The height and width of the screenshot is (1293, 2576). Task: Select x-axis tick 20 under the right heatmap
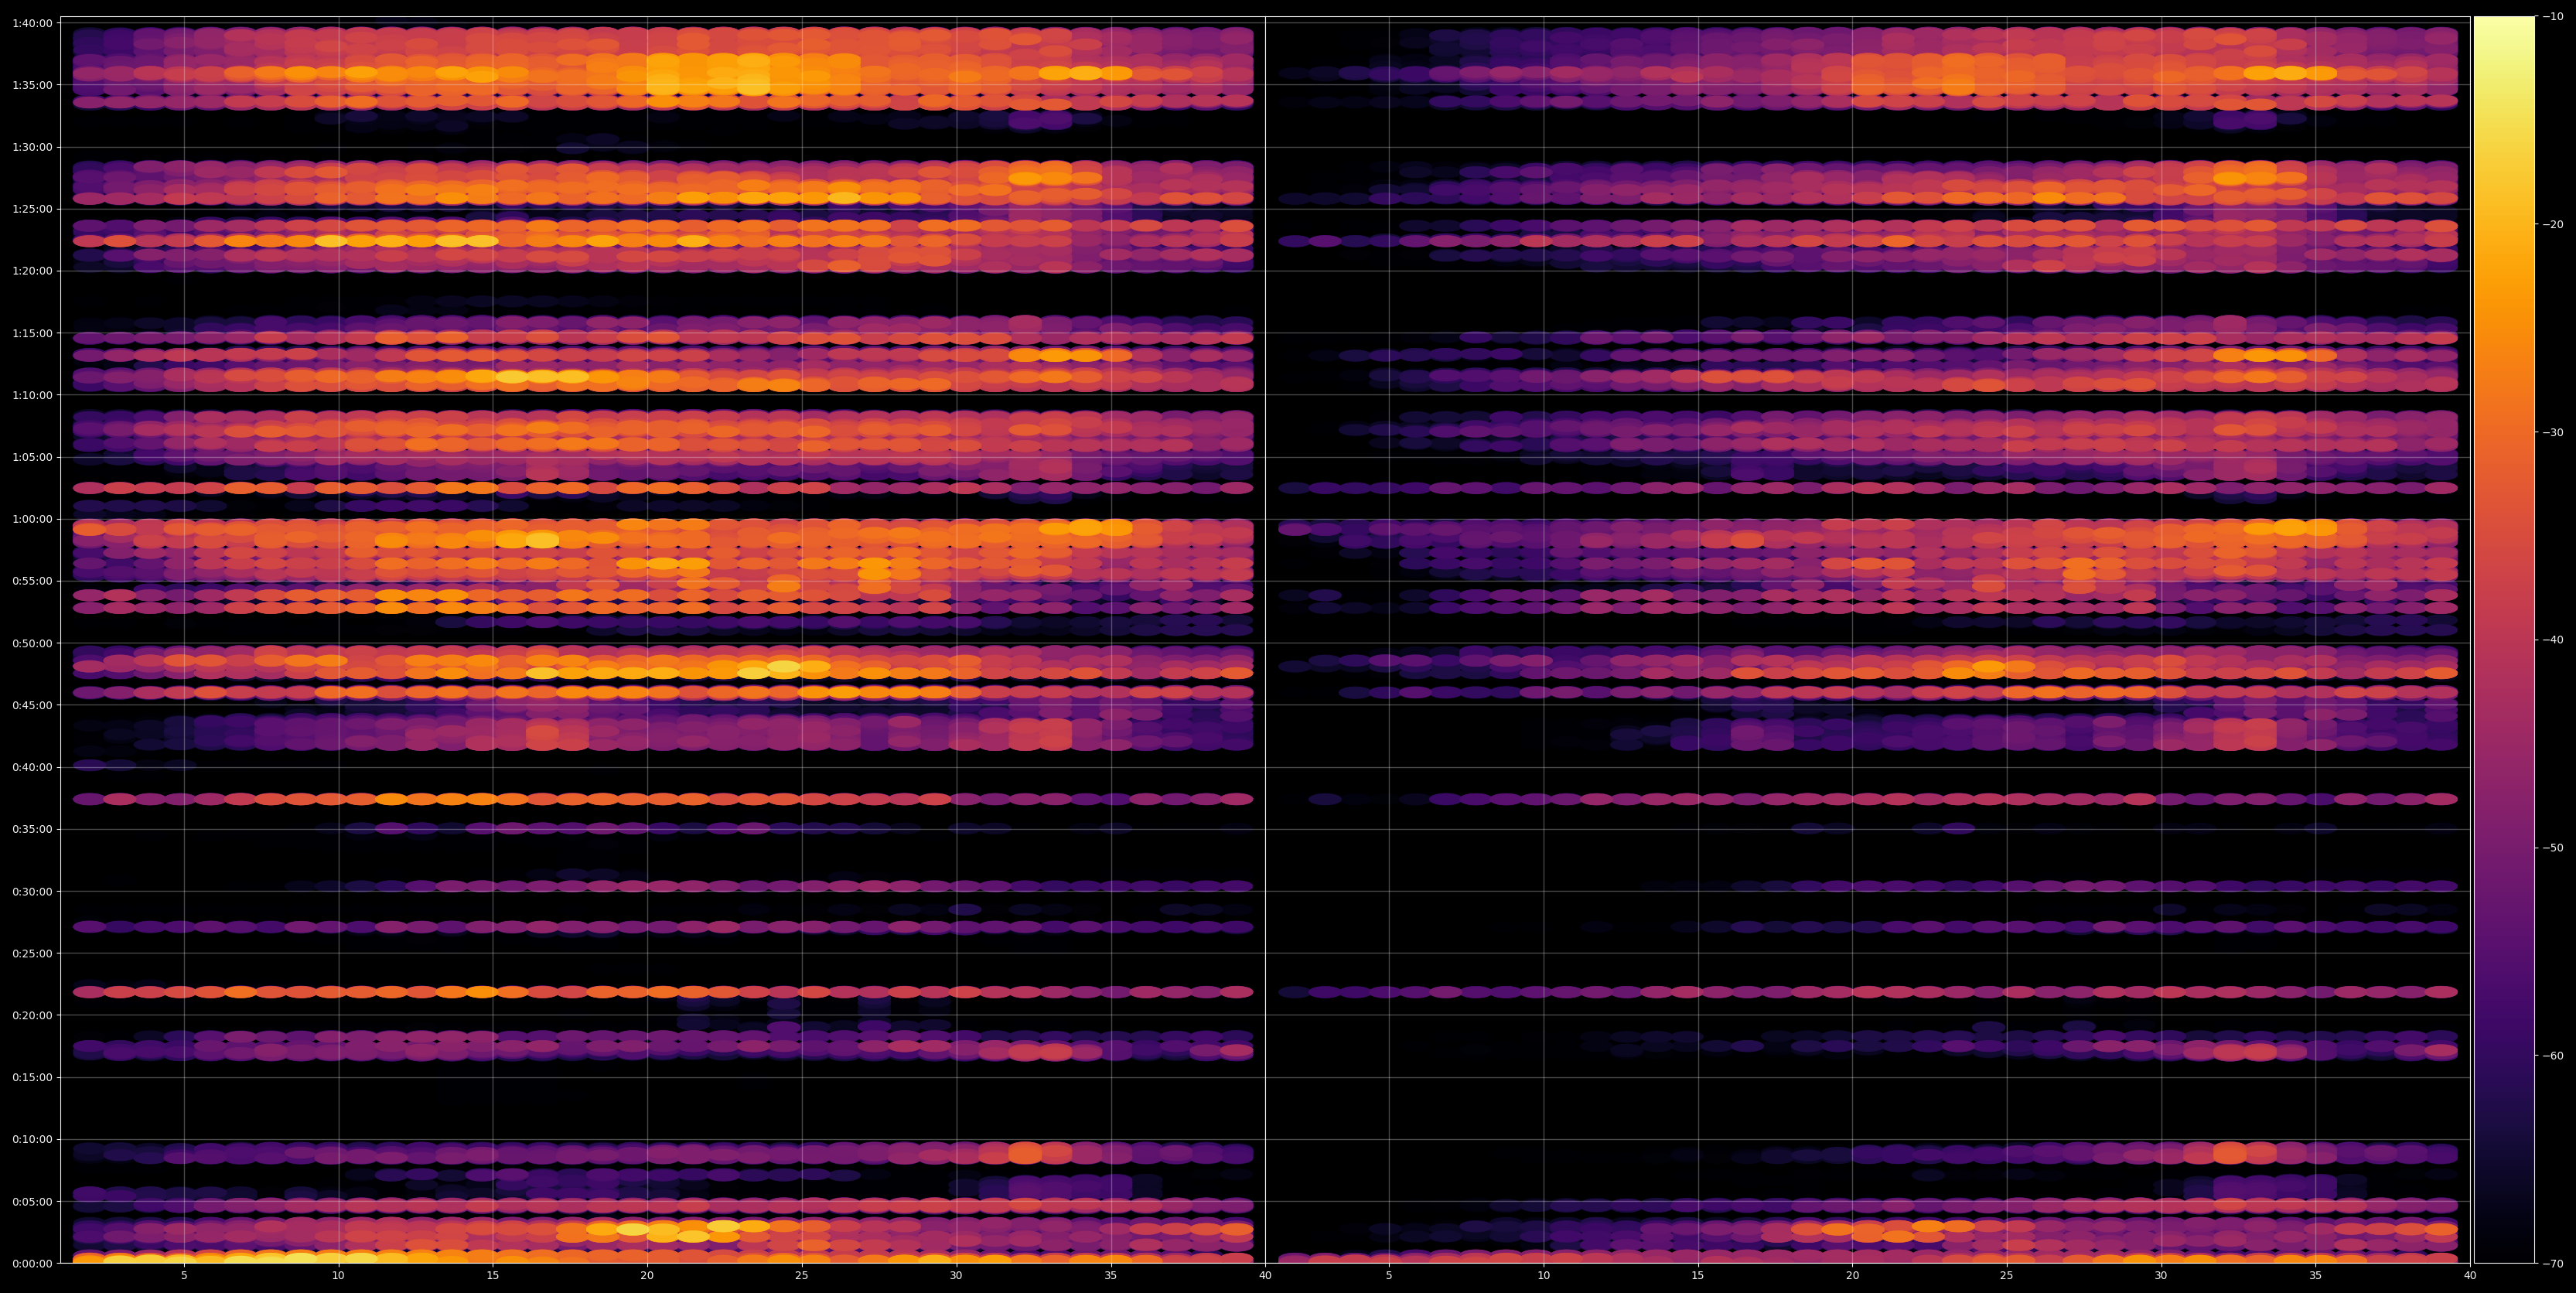click(1853, 1276)
